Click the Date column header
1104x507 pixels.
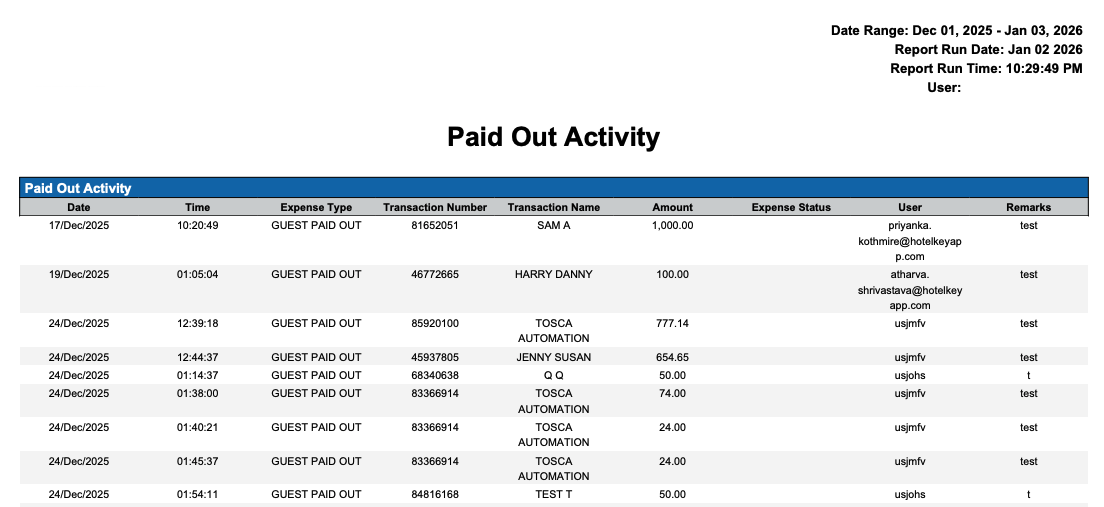click(78, 207)
